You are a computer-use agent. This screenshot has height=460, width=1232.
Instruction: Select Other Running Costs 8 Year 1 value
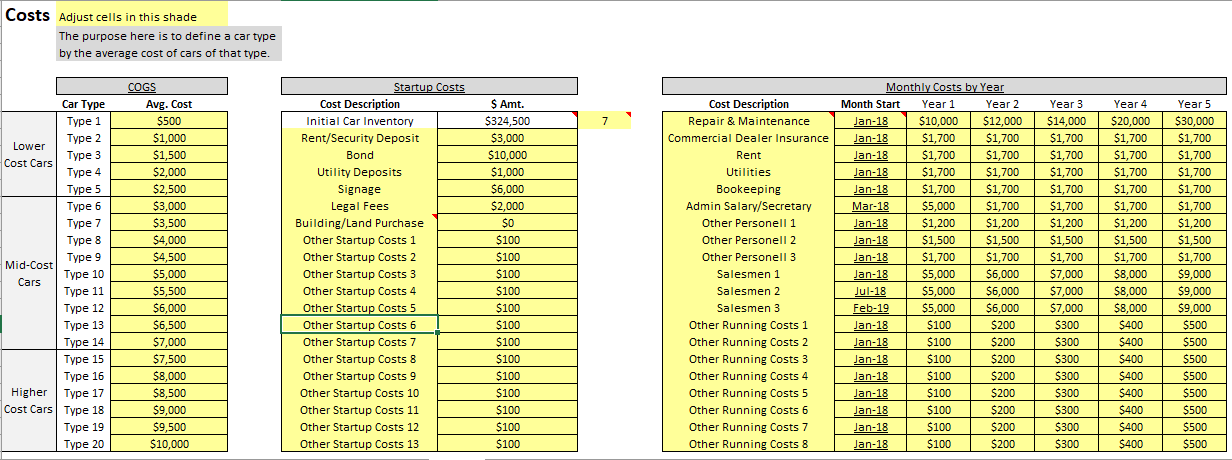pyautogui.click(x=939, y=444)
